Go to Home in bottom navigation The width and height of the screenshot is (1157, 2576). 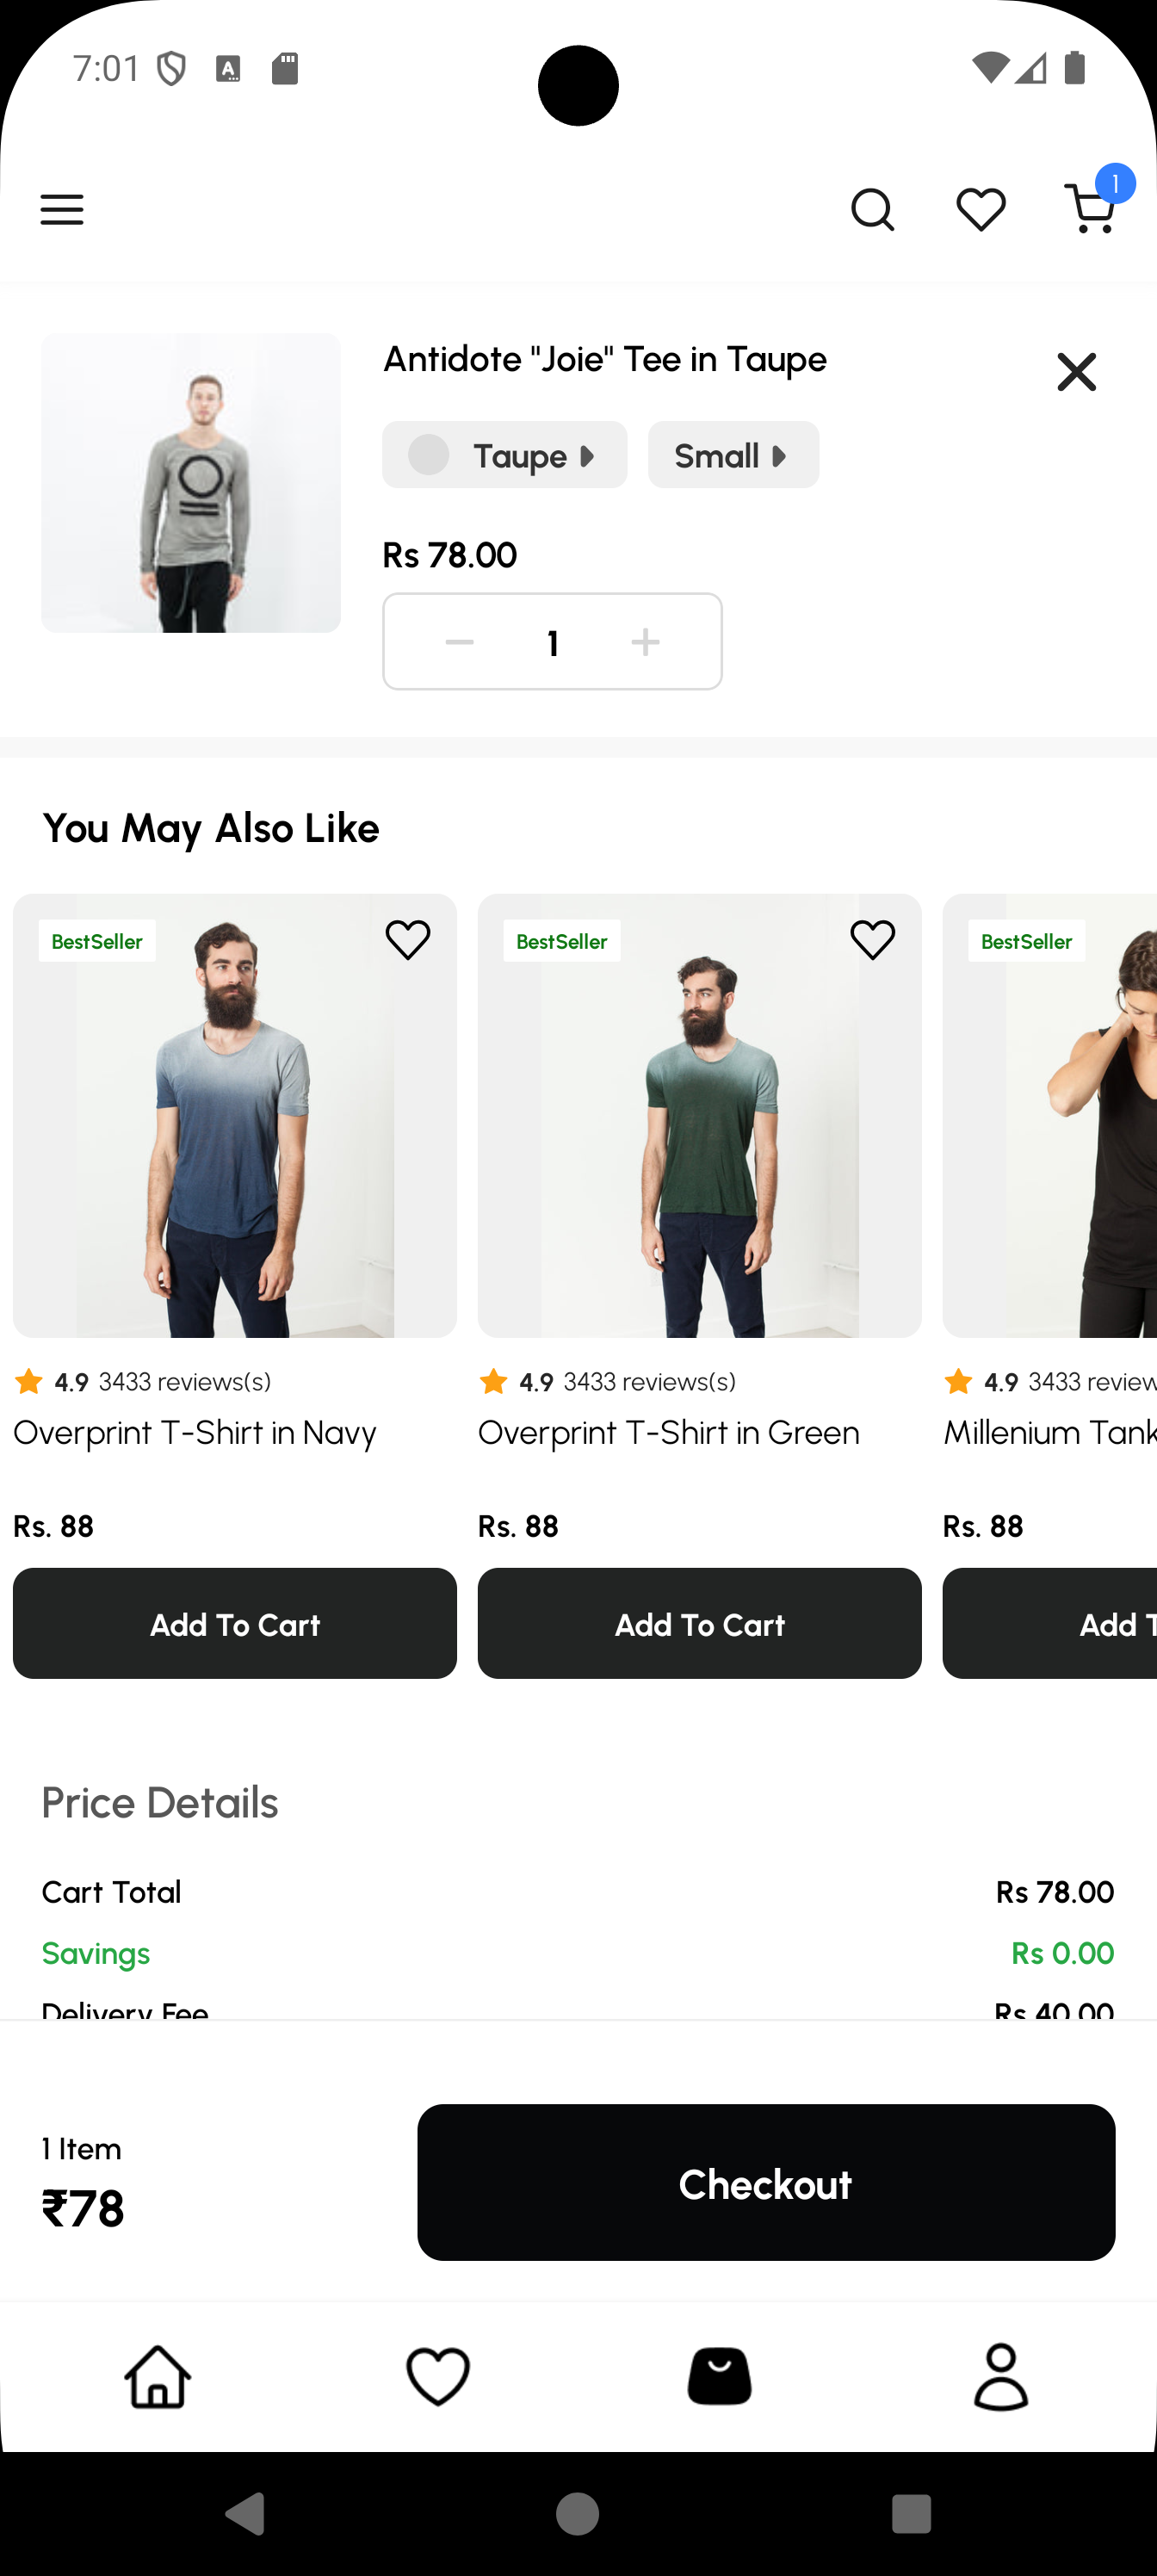[158, 2376]
